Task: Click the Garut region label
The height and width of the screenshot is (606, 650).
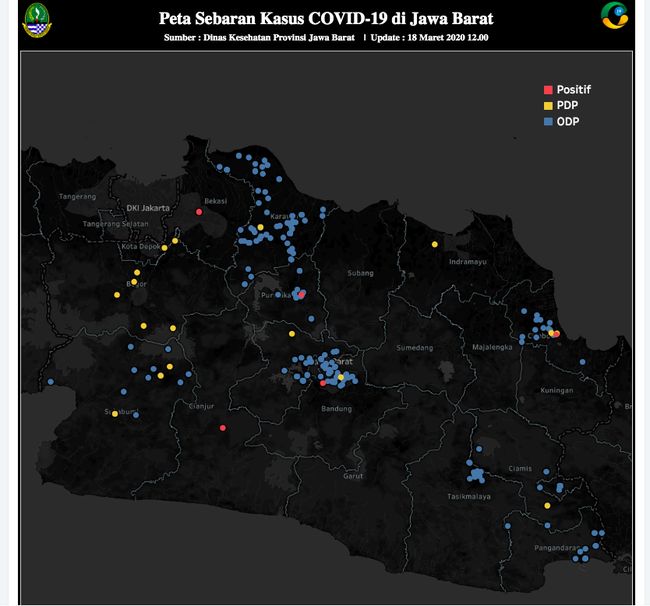Action: (x=352, y=476)
